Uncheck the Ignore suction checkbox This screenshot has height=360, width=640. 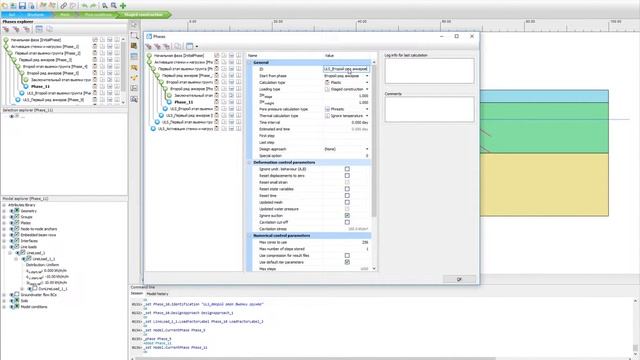[x=347, y=216]
